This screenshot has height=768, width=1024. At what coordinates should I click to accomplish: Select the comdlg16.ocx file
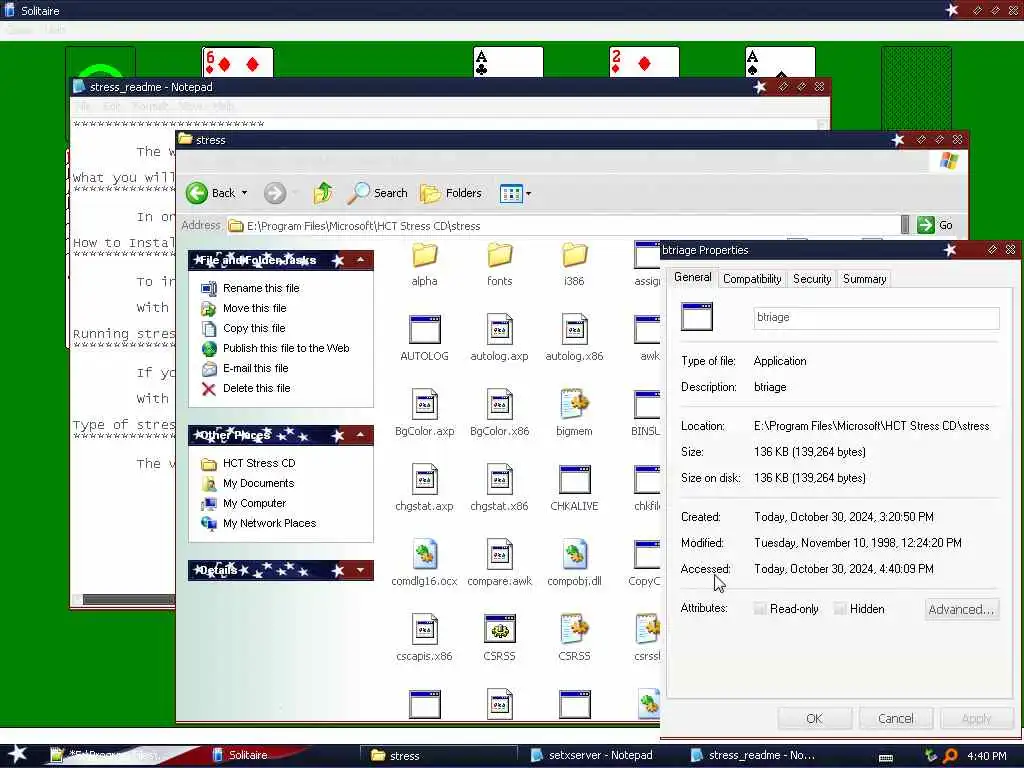(424, 564)
